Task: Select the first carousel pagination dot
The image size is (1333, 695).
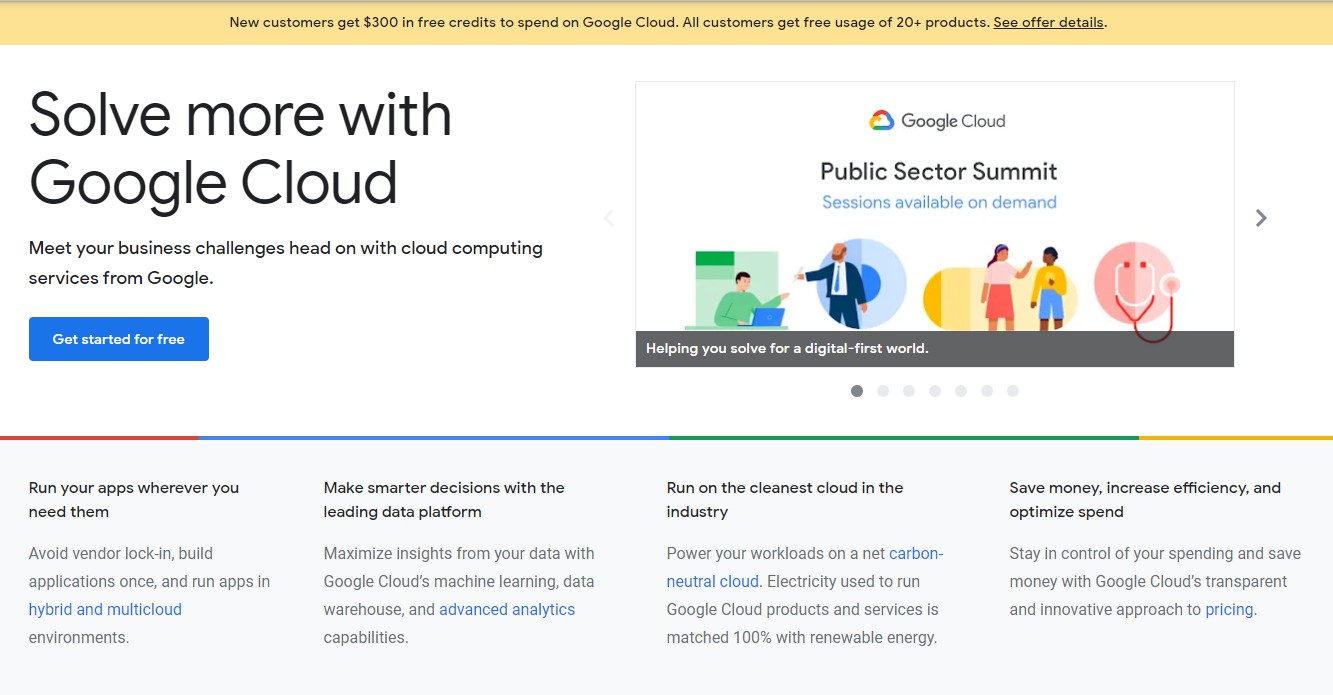Action: pos(857,391)
